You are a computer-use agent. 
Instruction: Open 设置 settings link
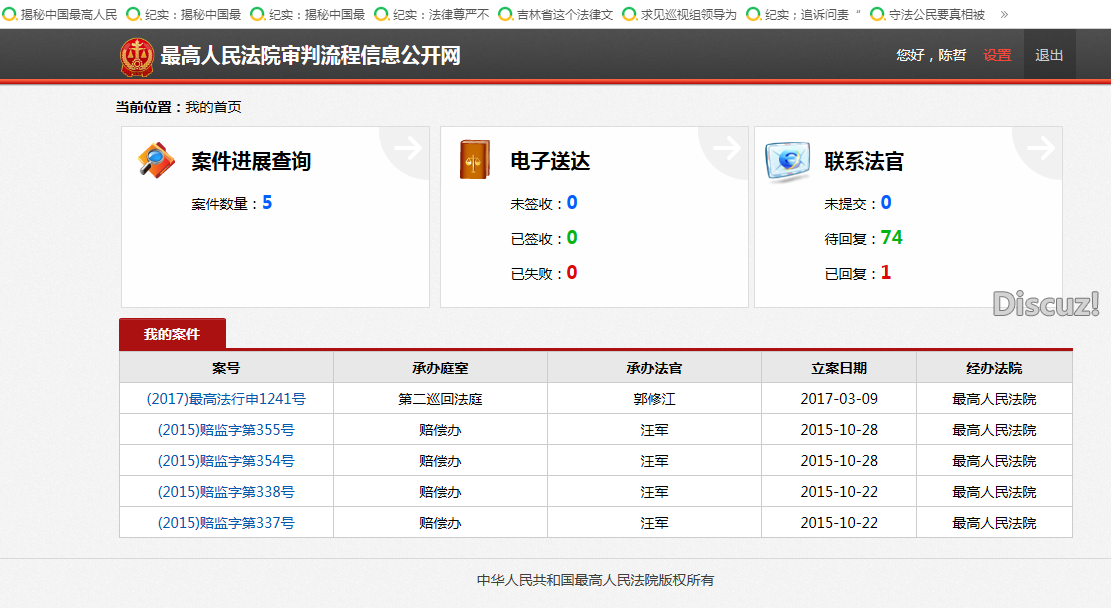[x=997, y=55]
